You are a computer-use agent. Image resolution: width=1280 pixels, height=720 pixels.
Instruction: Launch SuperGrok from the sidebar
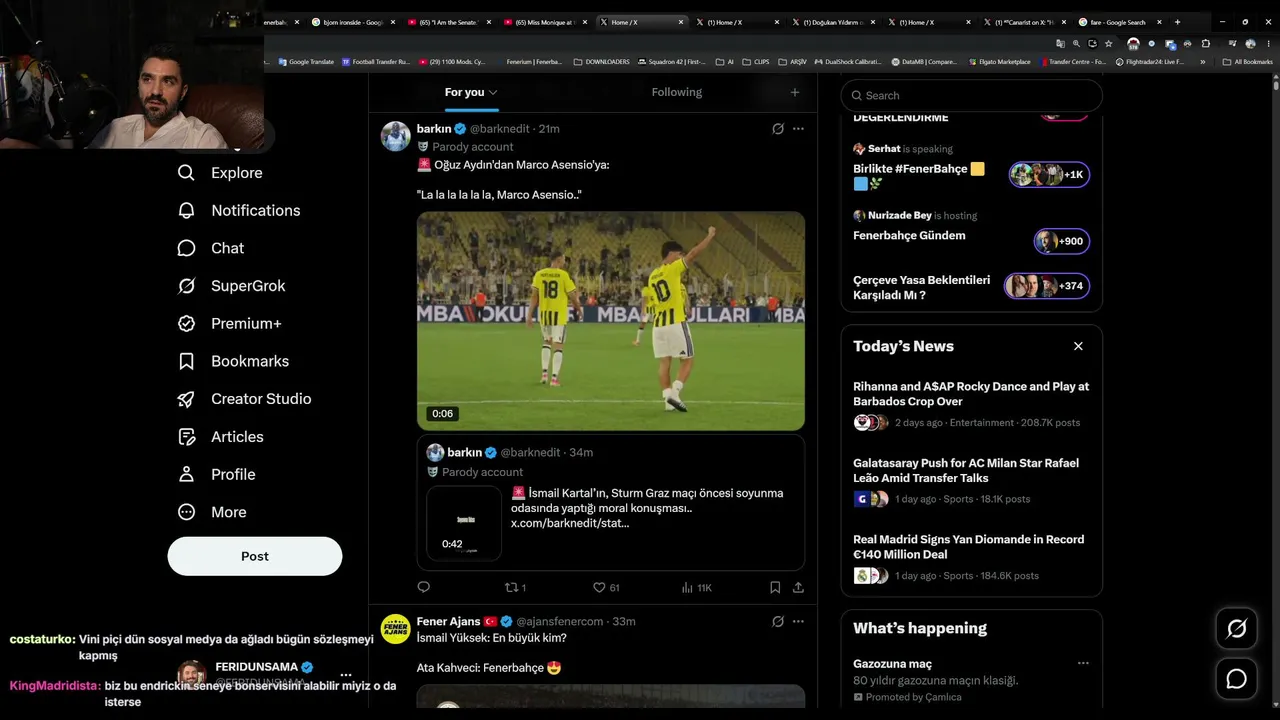(231, 286)
